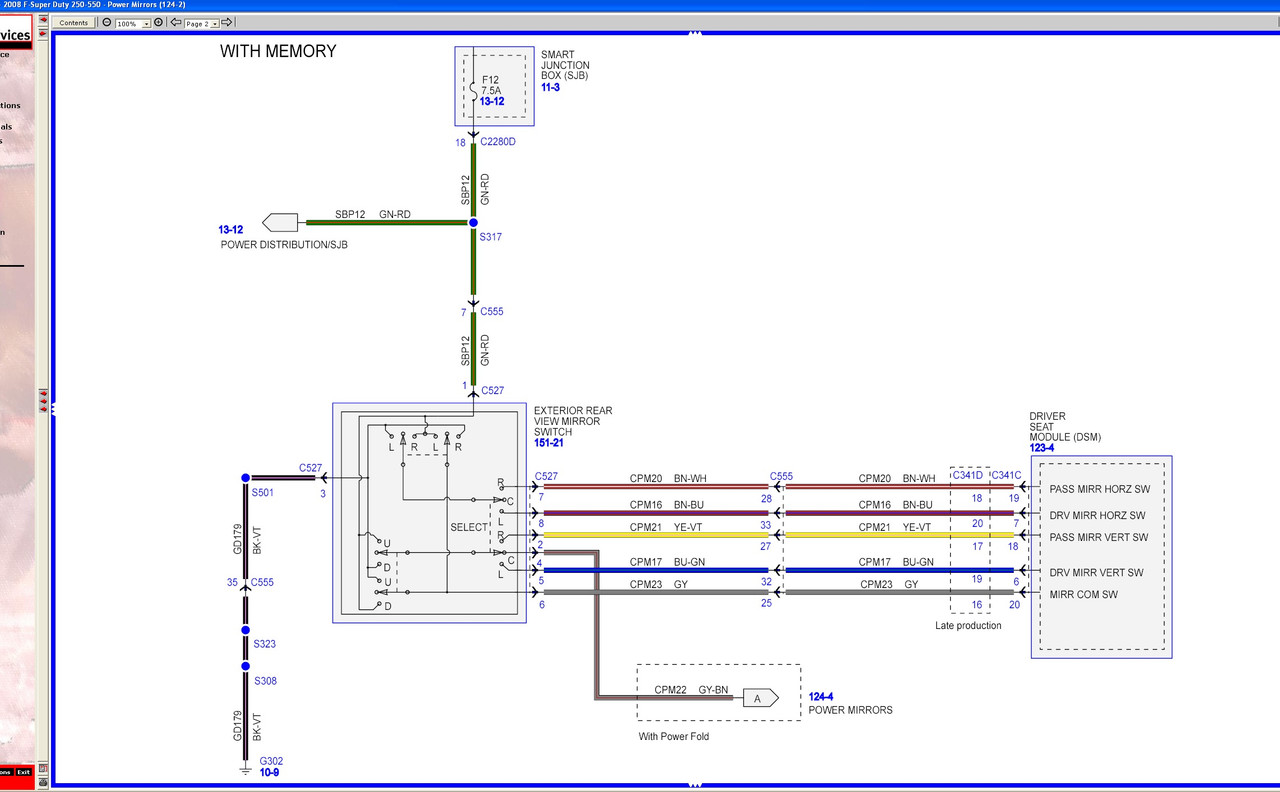Click the SMART JUNCTION BOX (SJB) label
Screen dimensions: 1280x792
[565, 66]
